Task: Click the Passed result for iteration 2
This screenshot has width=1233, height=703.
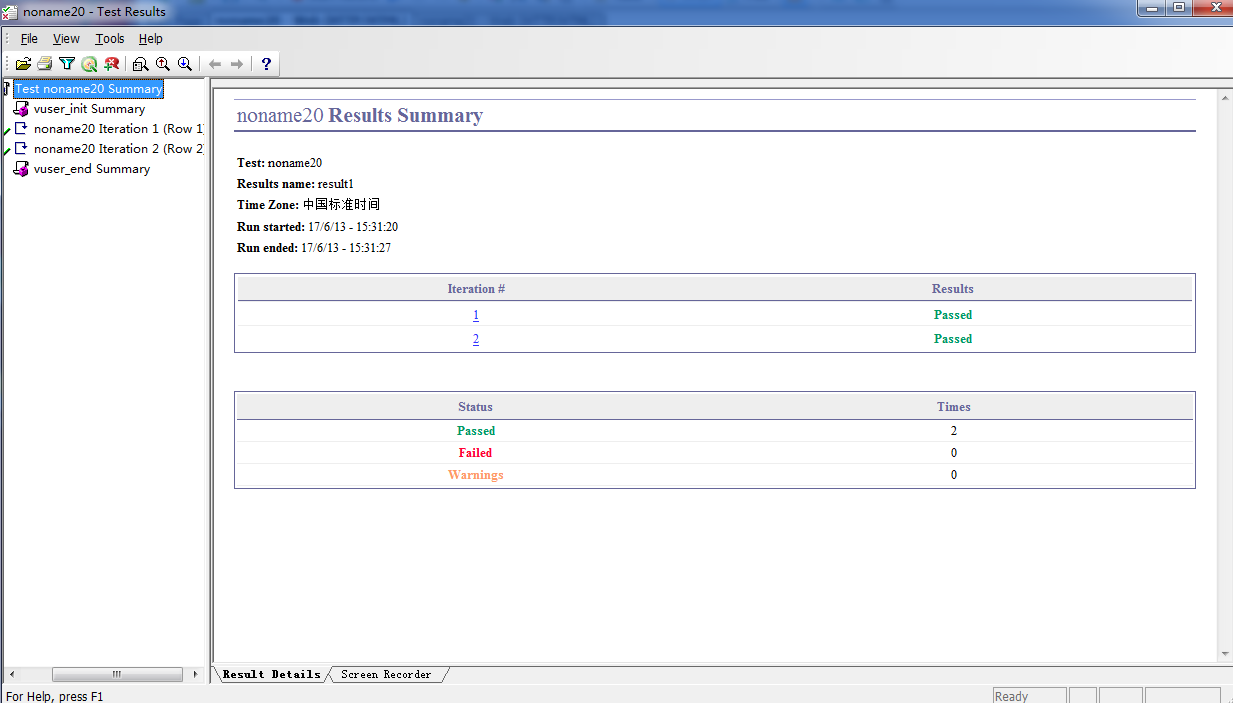Action: coord(953,339)
